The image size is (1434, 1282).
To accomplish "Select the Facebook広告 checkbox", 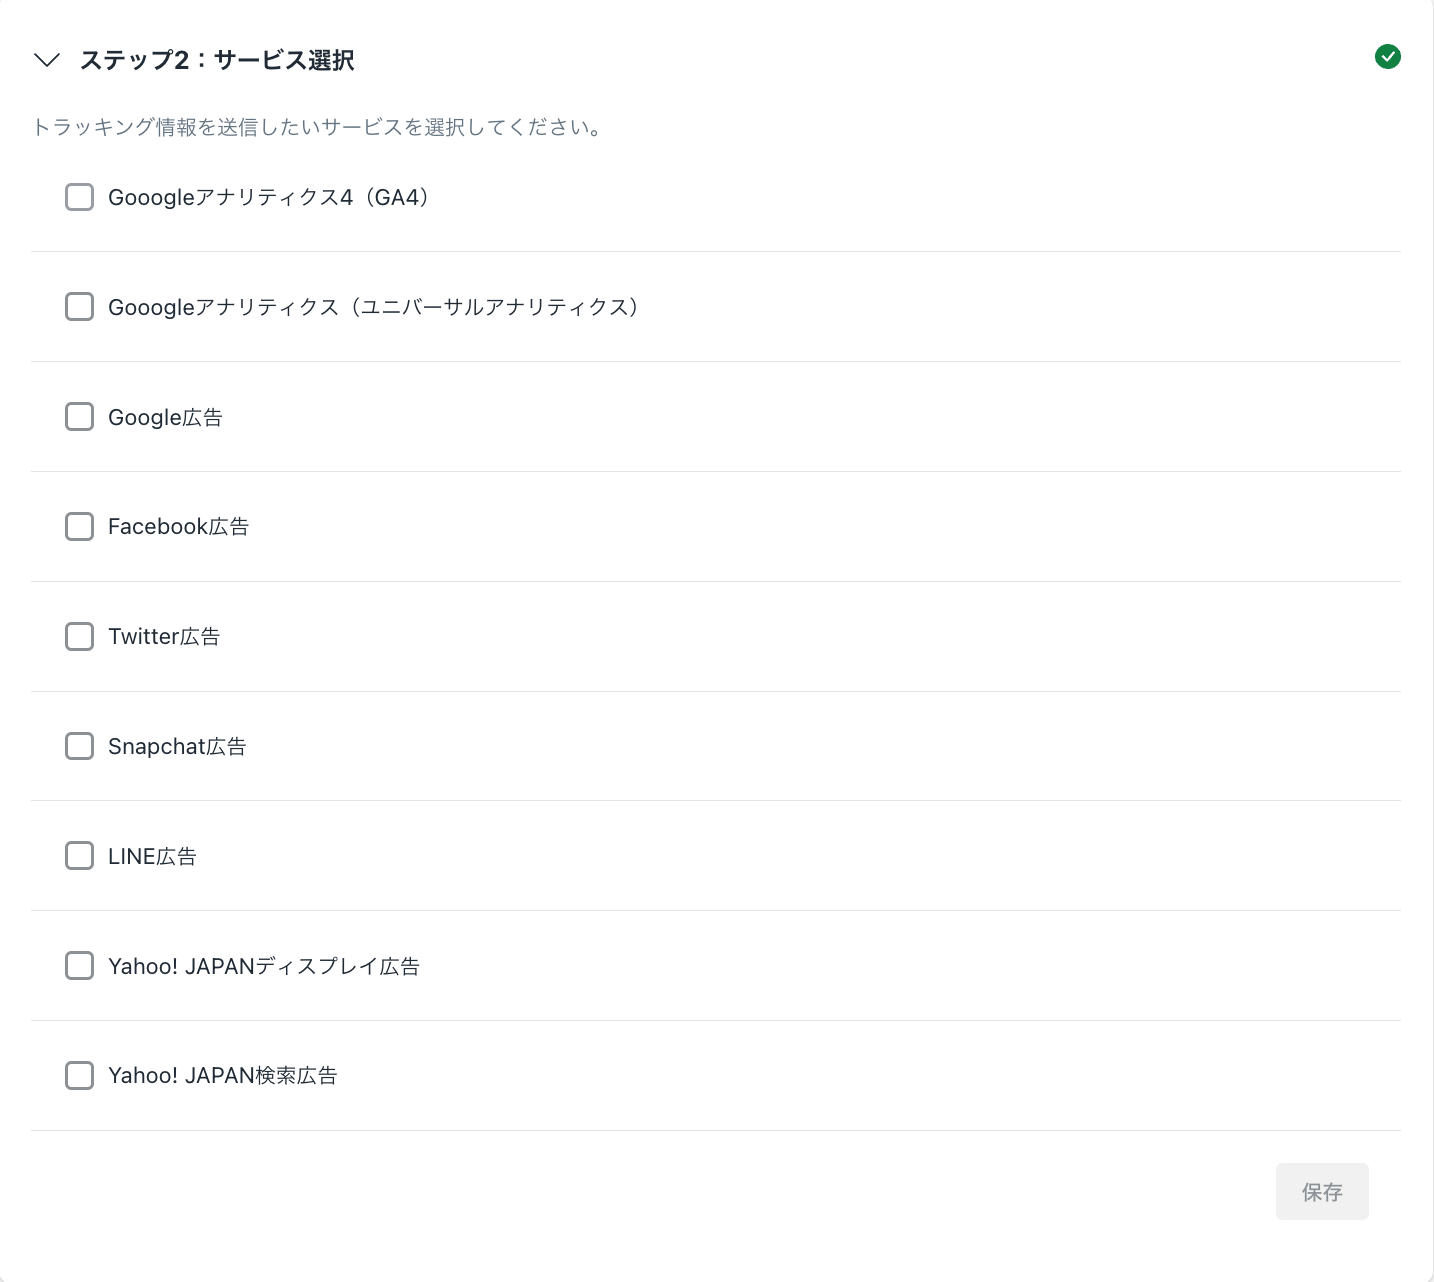I will 79,527.
